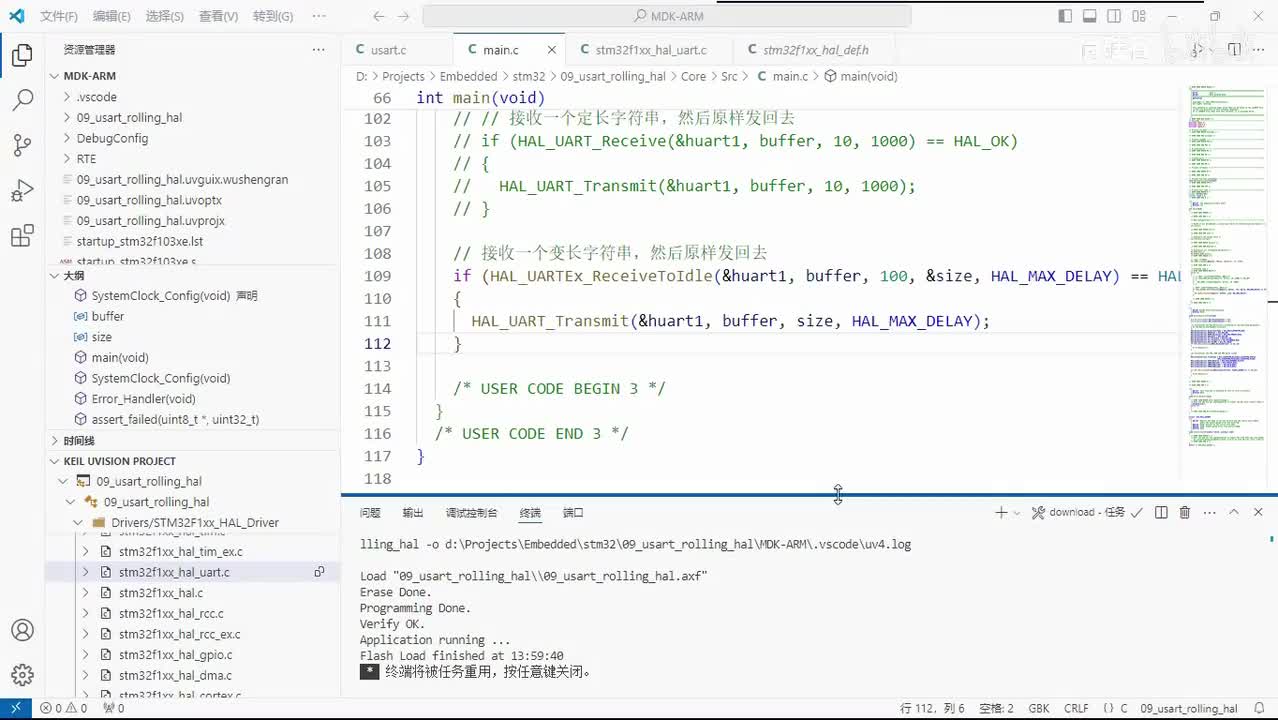1278x720 pixels.
Task: Open the 转到(G) menu
Action: tap(273, 16)
